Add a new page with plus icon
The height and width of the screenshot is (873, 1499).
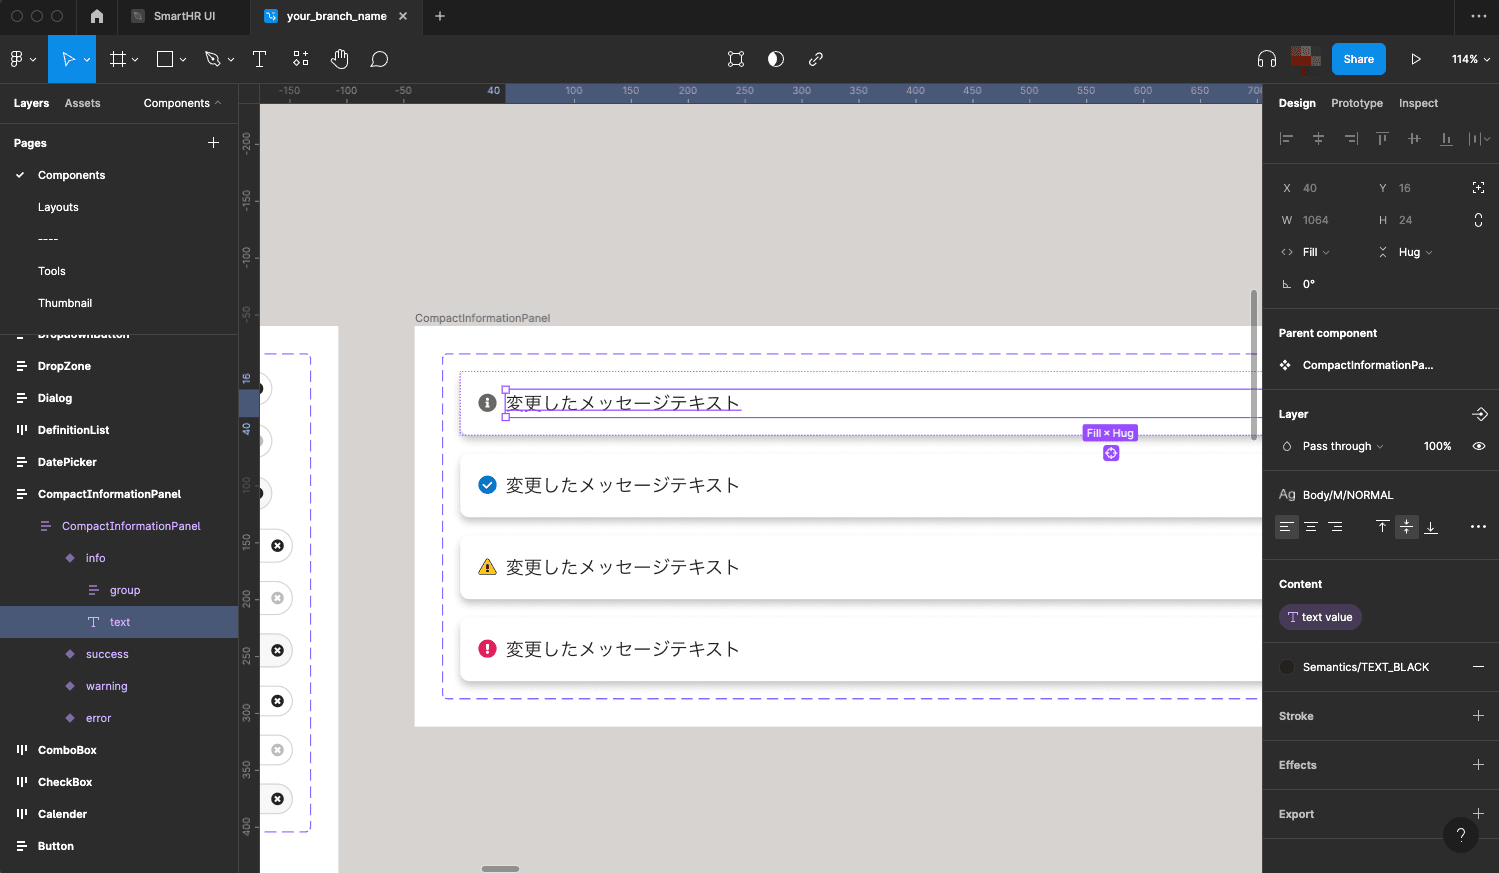[213, 143]
